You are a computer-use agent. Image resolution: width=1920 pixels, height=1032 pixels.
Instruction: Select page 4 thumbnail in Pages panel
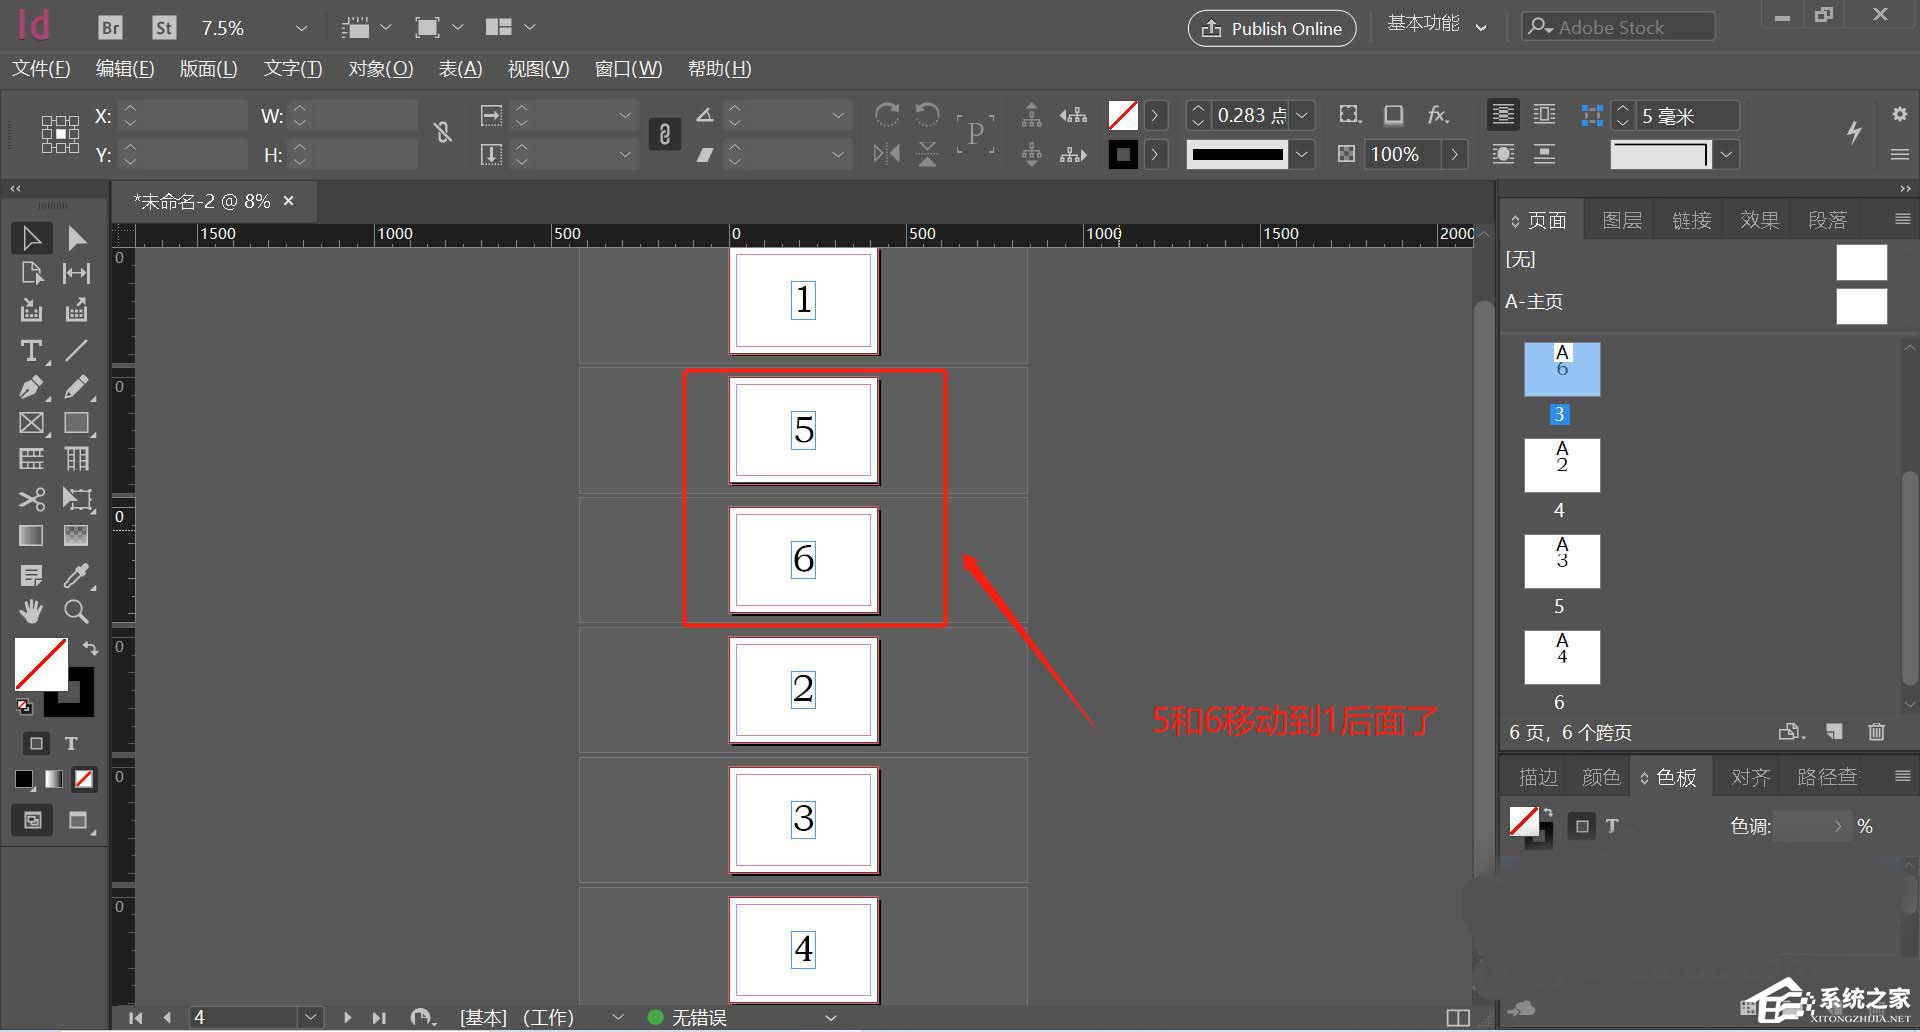[x=1562, y=465]
